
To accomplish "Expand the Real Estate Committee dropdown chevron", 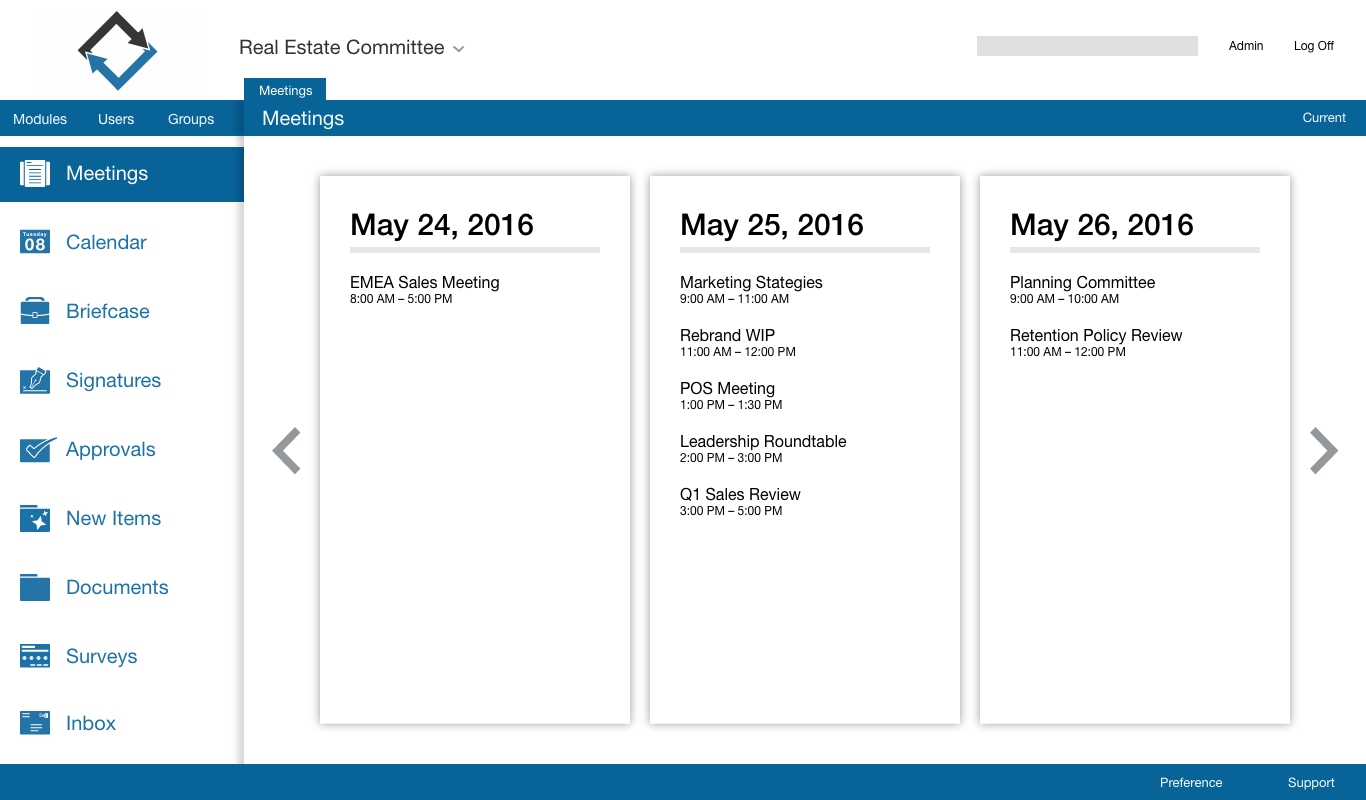I will click(459, 49).
